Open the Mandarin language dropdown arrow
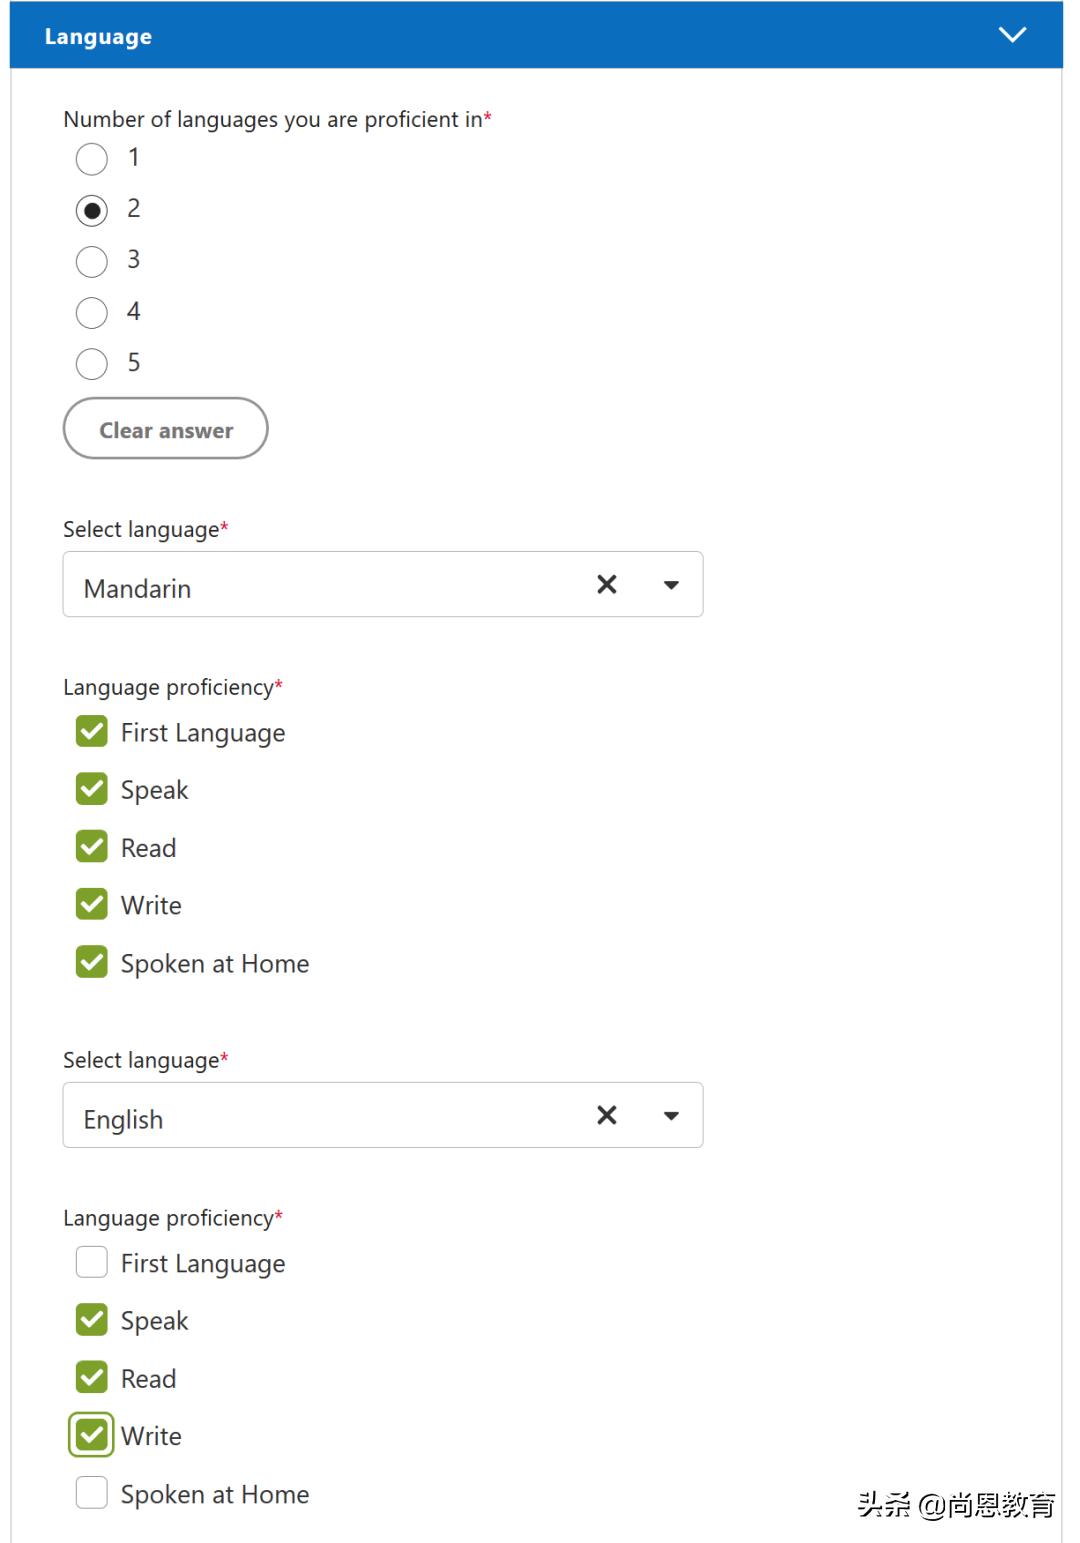Viewport: 1080px width, 1543px height. tap(671, 585)
